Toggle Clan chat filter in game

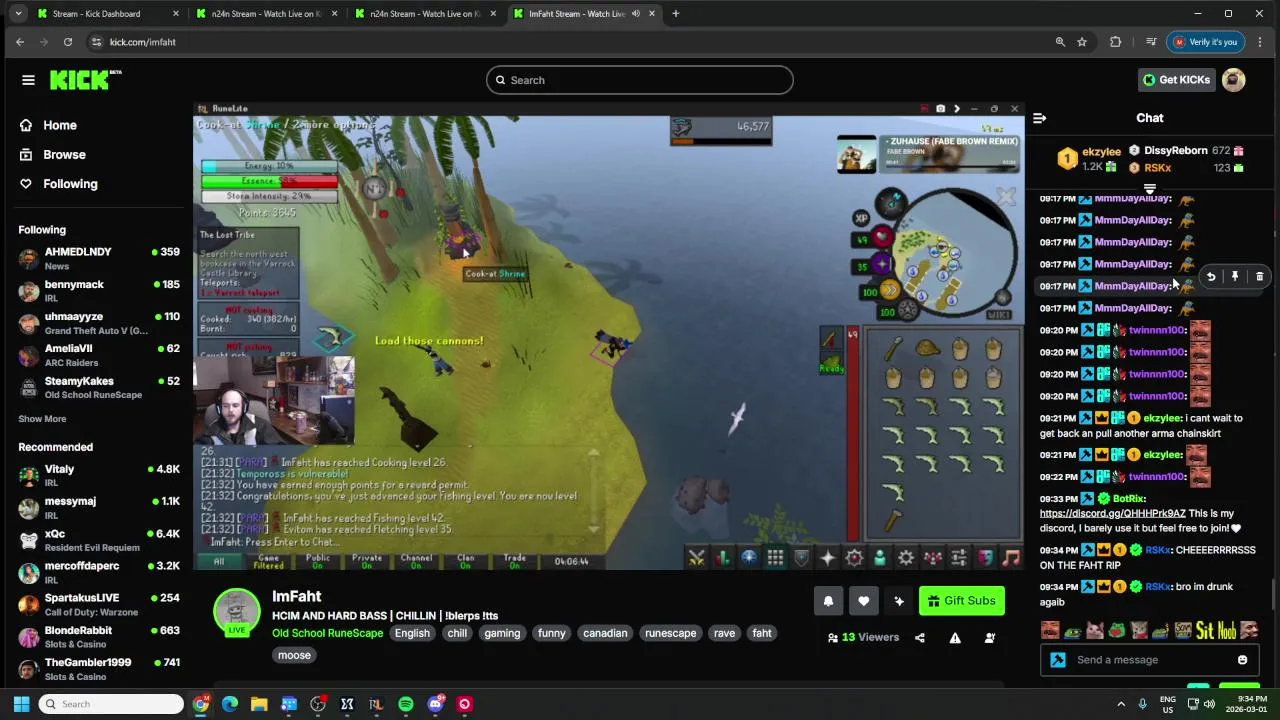465,561
